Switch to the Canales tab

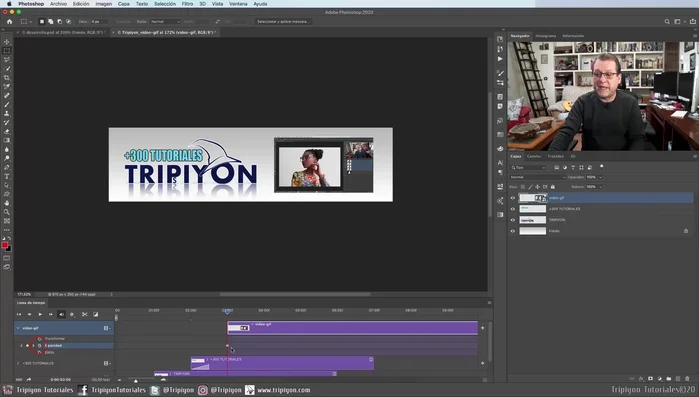[x=534, y=156]
